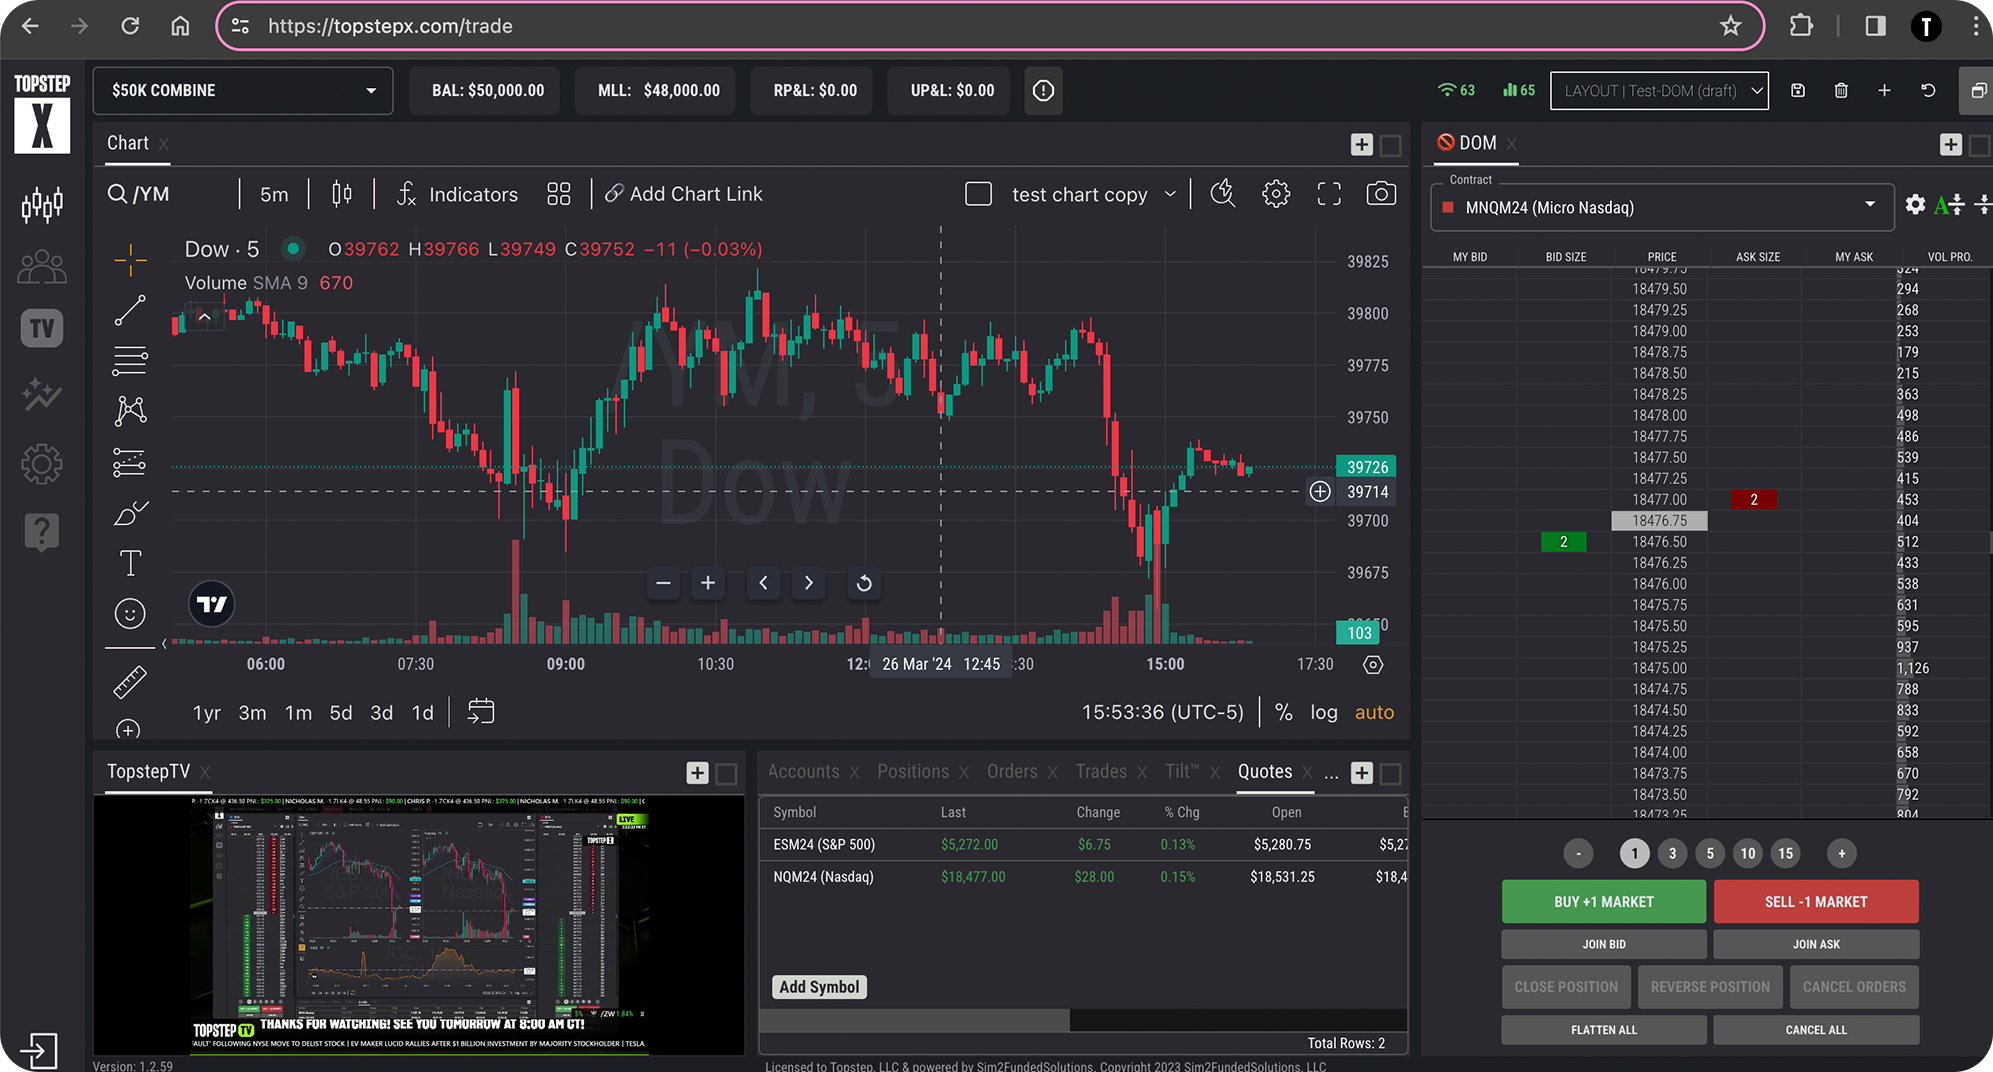Image resolution: width=1993 pixels, height=1072 pixels.
Task: Tick the checkbox beside test chart copy
Action: [978, 194]
